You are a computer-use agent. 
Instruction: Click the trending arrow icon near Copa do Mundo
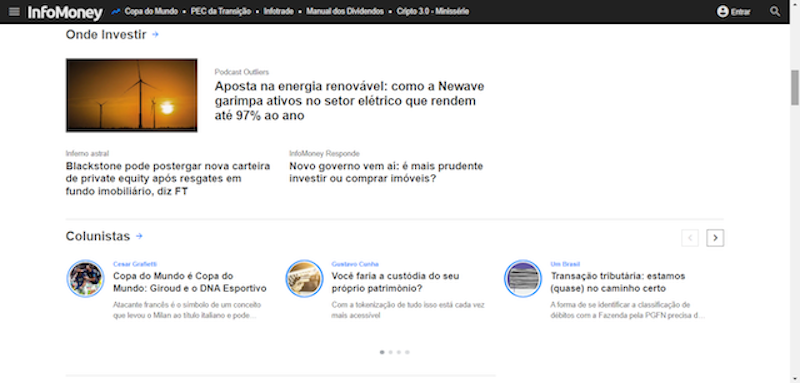116,12
